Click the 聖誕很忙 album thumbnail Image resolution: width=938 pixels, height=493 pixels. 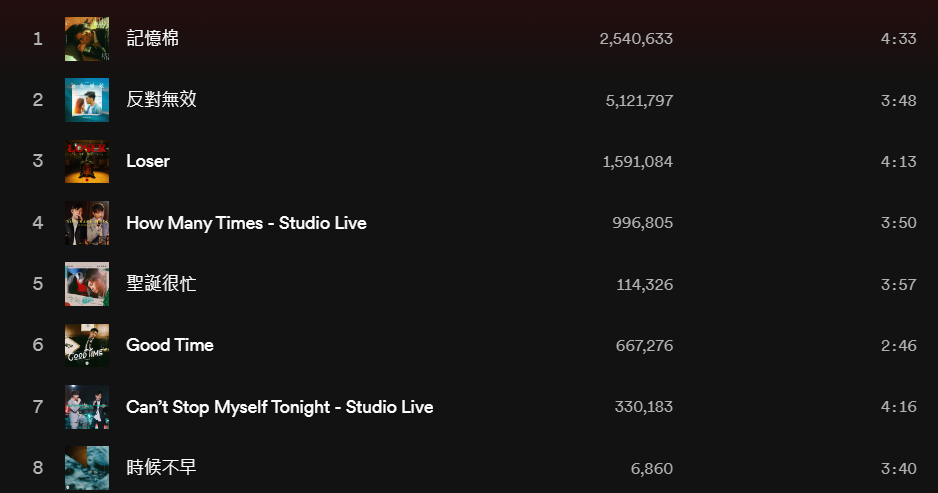click(87, 284)
